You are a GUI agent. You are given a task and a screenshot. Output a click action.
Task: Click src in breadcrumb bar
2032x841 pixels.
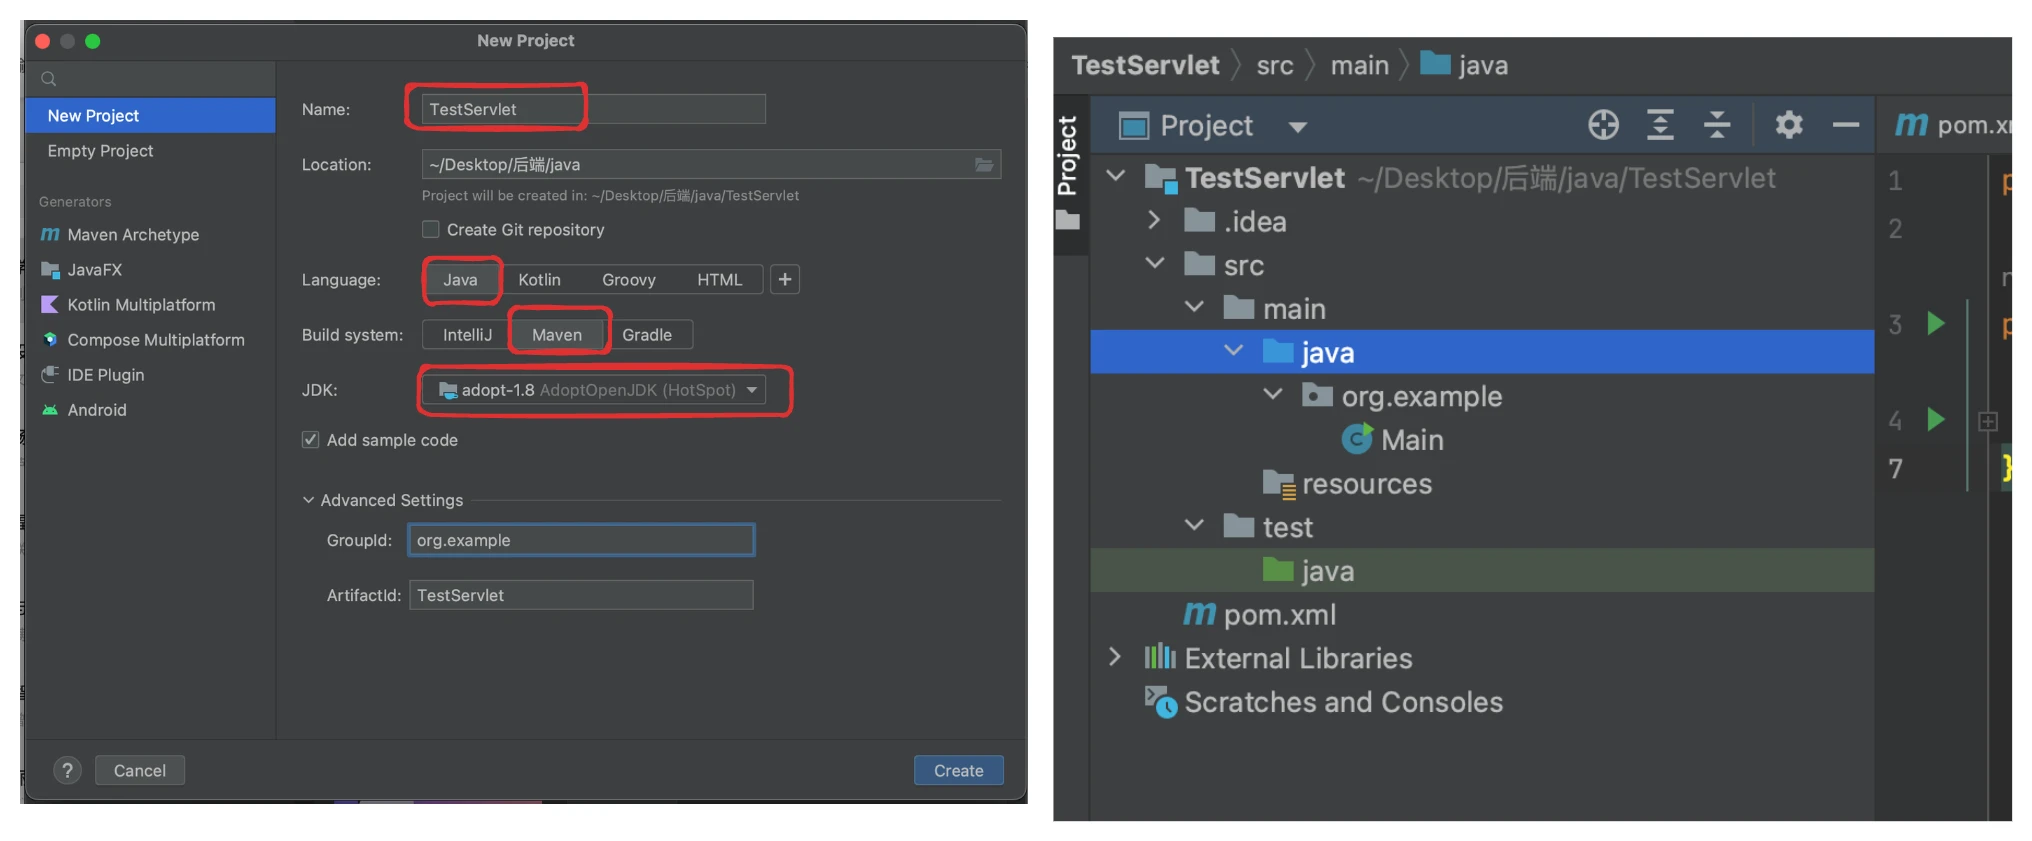(x=1274, y=65)
